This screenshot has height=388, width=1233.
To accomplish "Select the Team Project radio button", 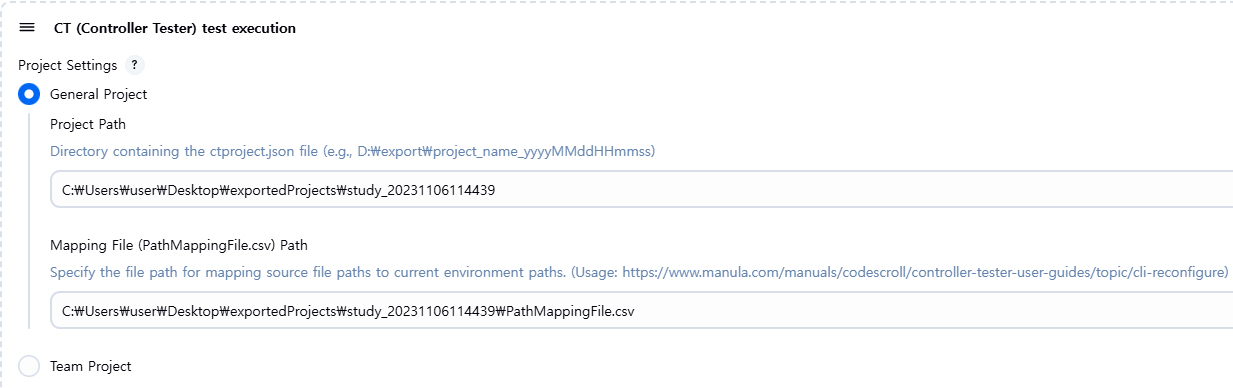I will point(29,366).
